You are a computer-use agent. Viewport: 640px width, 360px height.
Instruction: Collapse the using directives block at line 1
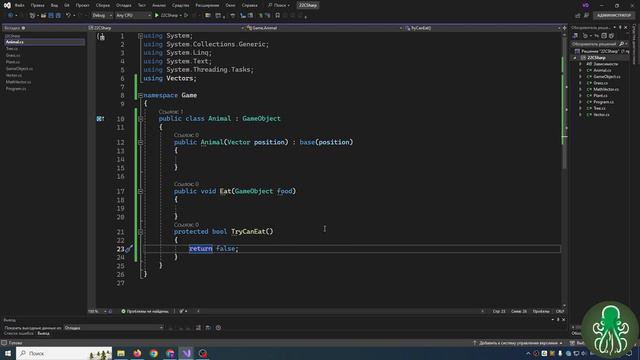coord(140,36)
